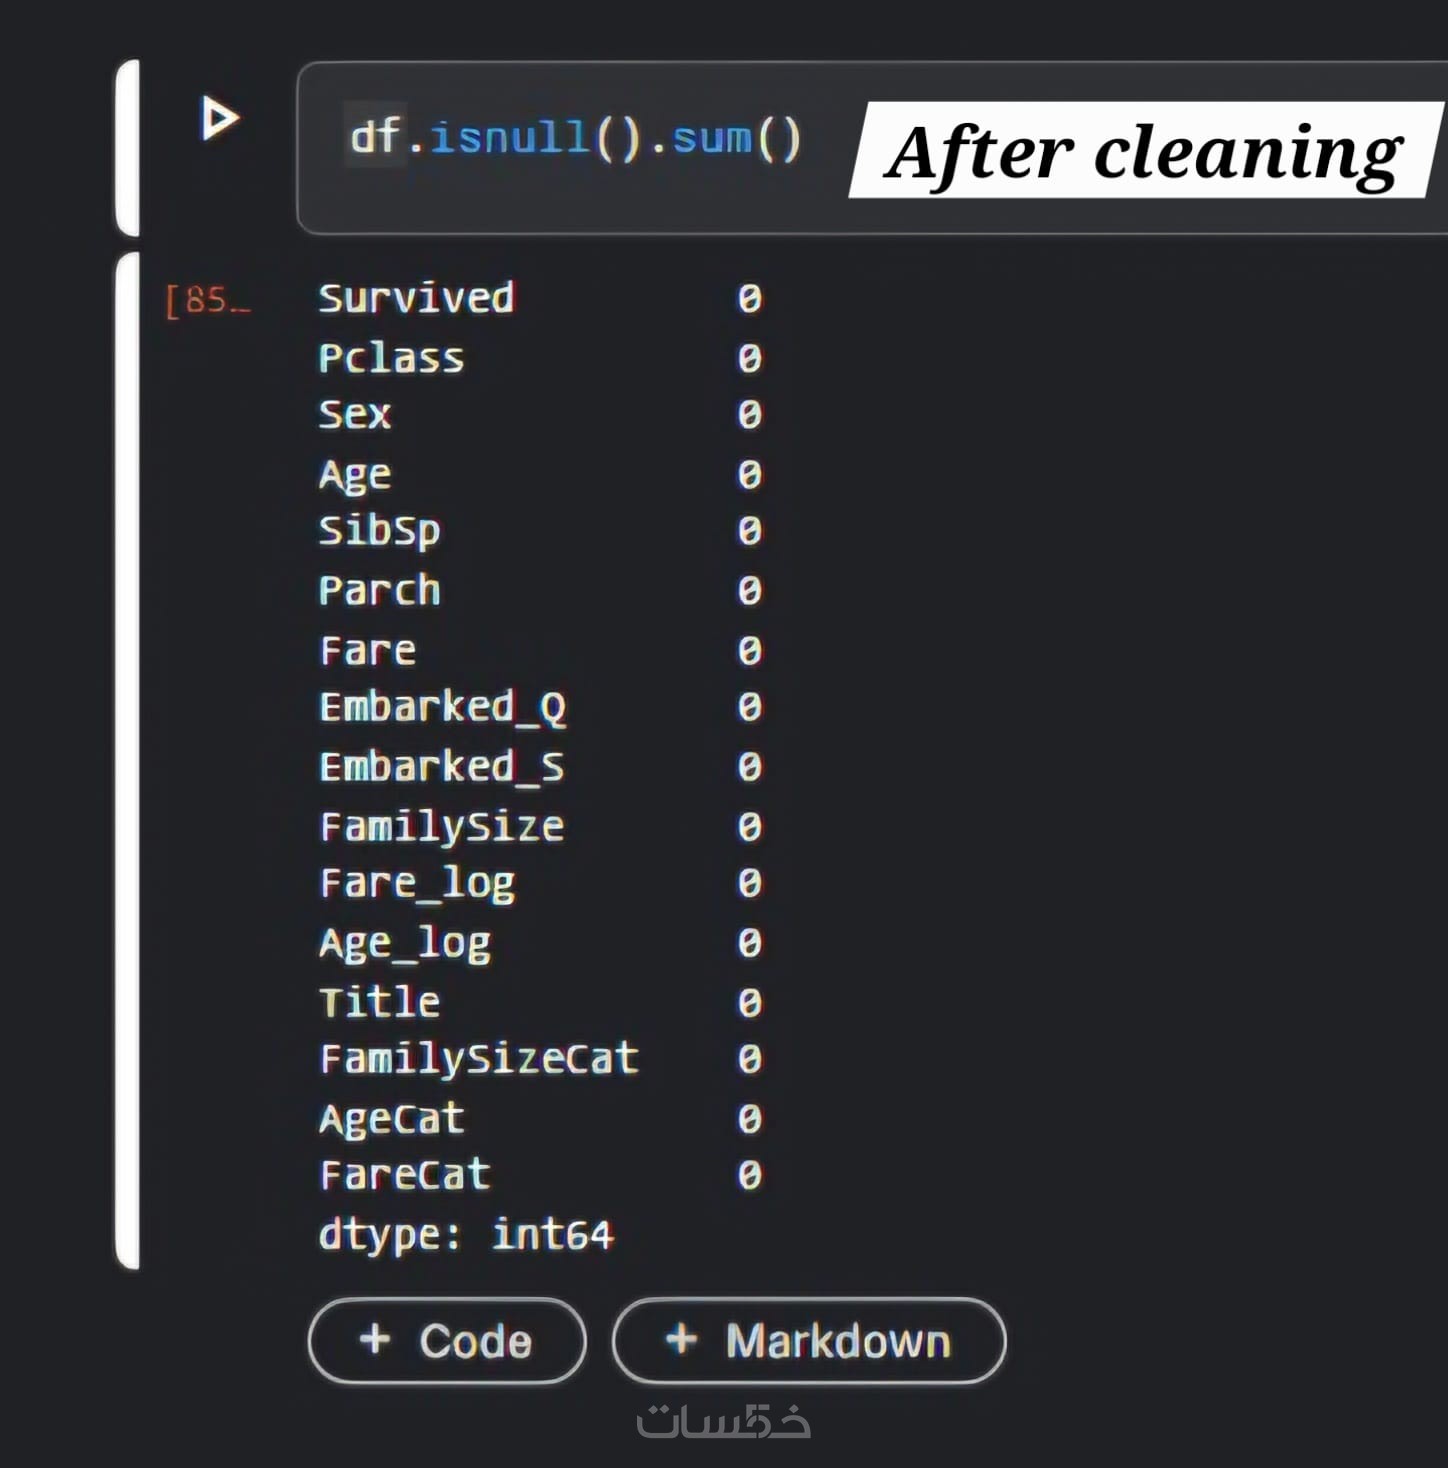Select the Survived row in output
The height and width of the screenshot is (1468, 1448).
click(x=416, y=298)
